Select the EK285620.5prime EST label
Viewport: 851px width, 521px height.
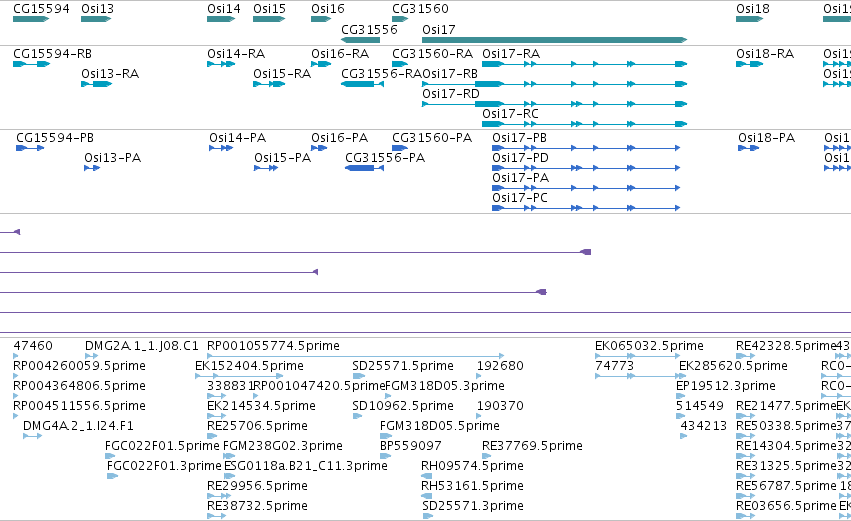point(733,366)
